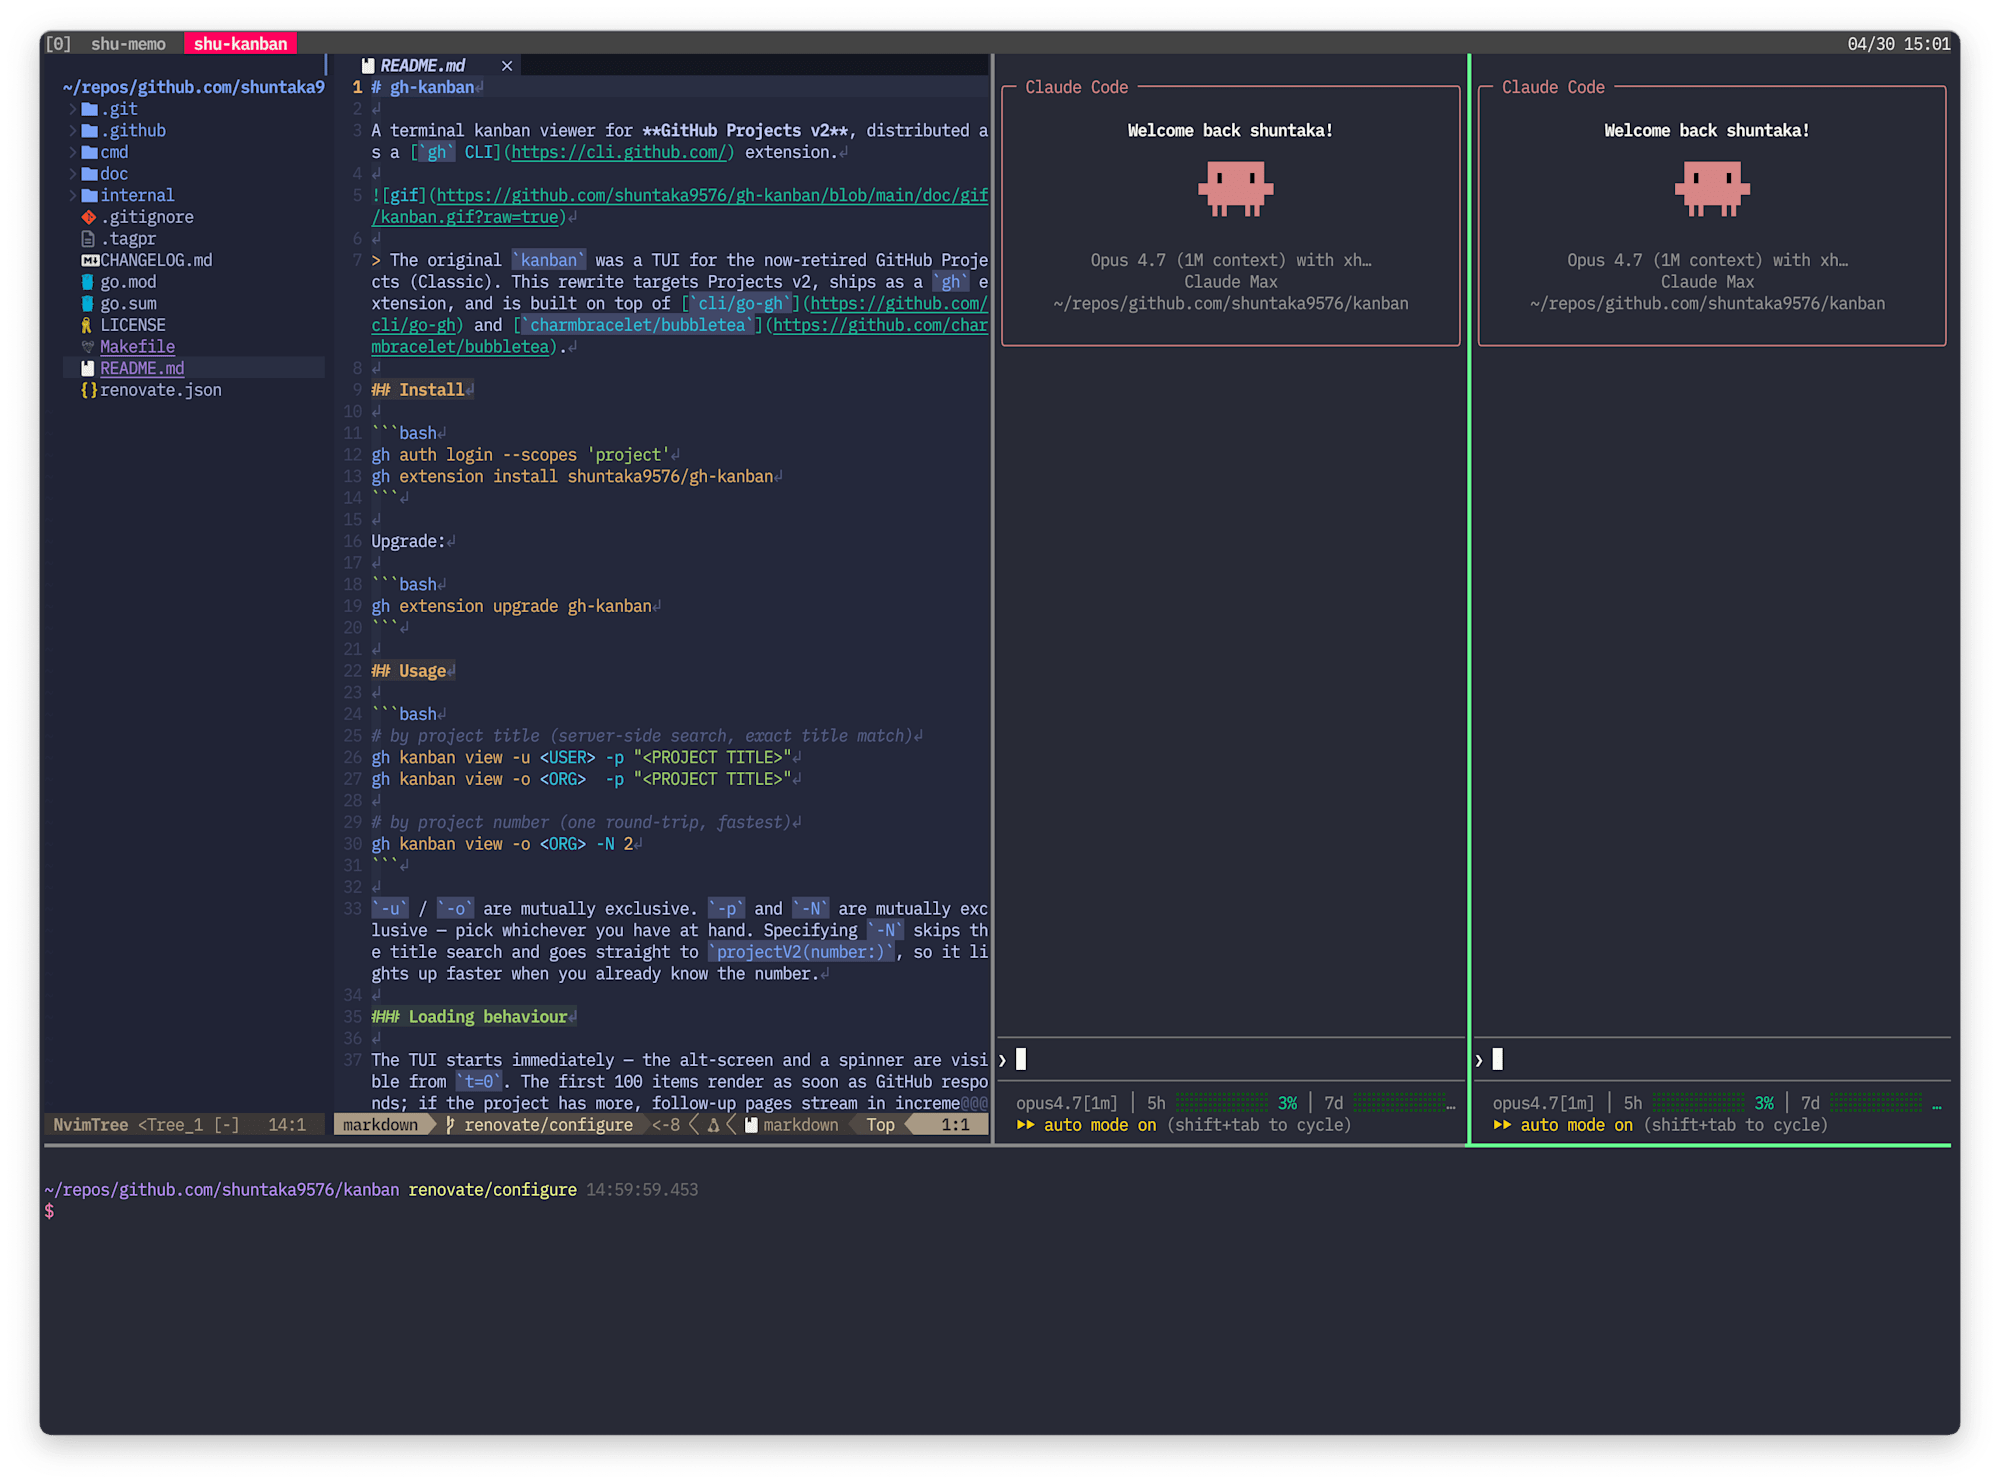Image resolution: width=2000 pixels, height=1484 pixels.
Task: Click the go.mod Go file icon
Action: click(x=89, y=282)
